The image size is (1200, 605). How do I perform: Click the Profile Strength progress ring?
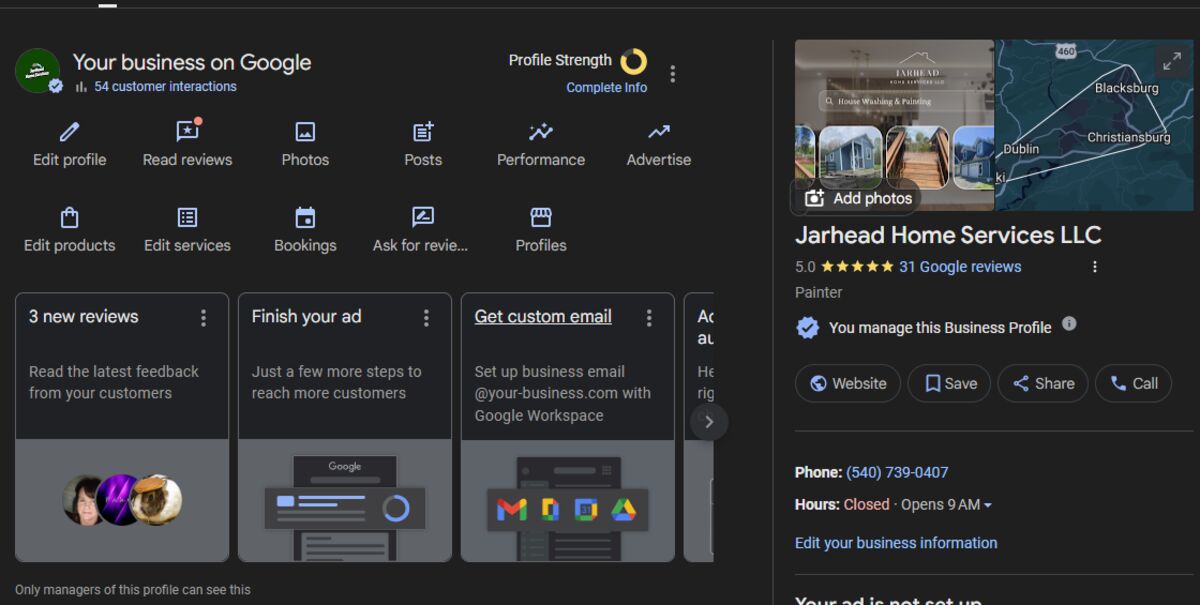633,62
